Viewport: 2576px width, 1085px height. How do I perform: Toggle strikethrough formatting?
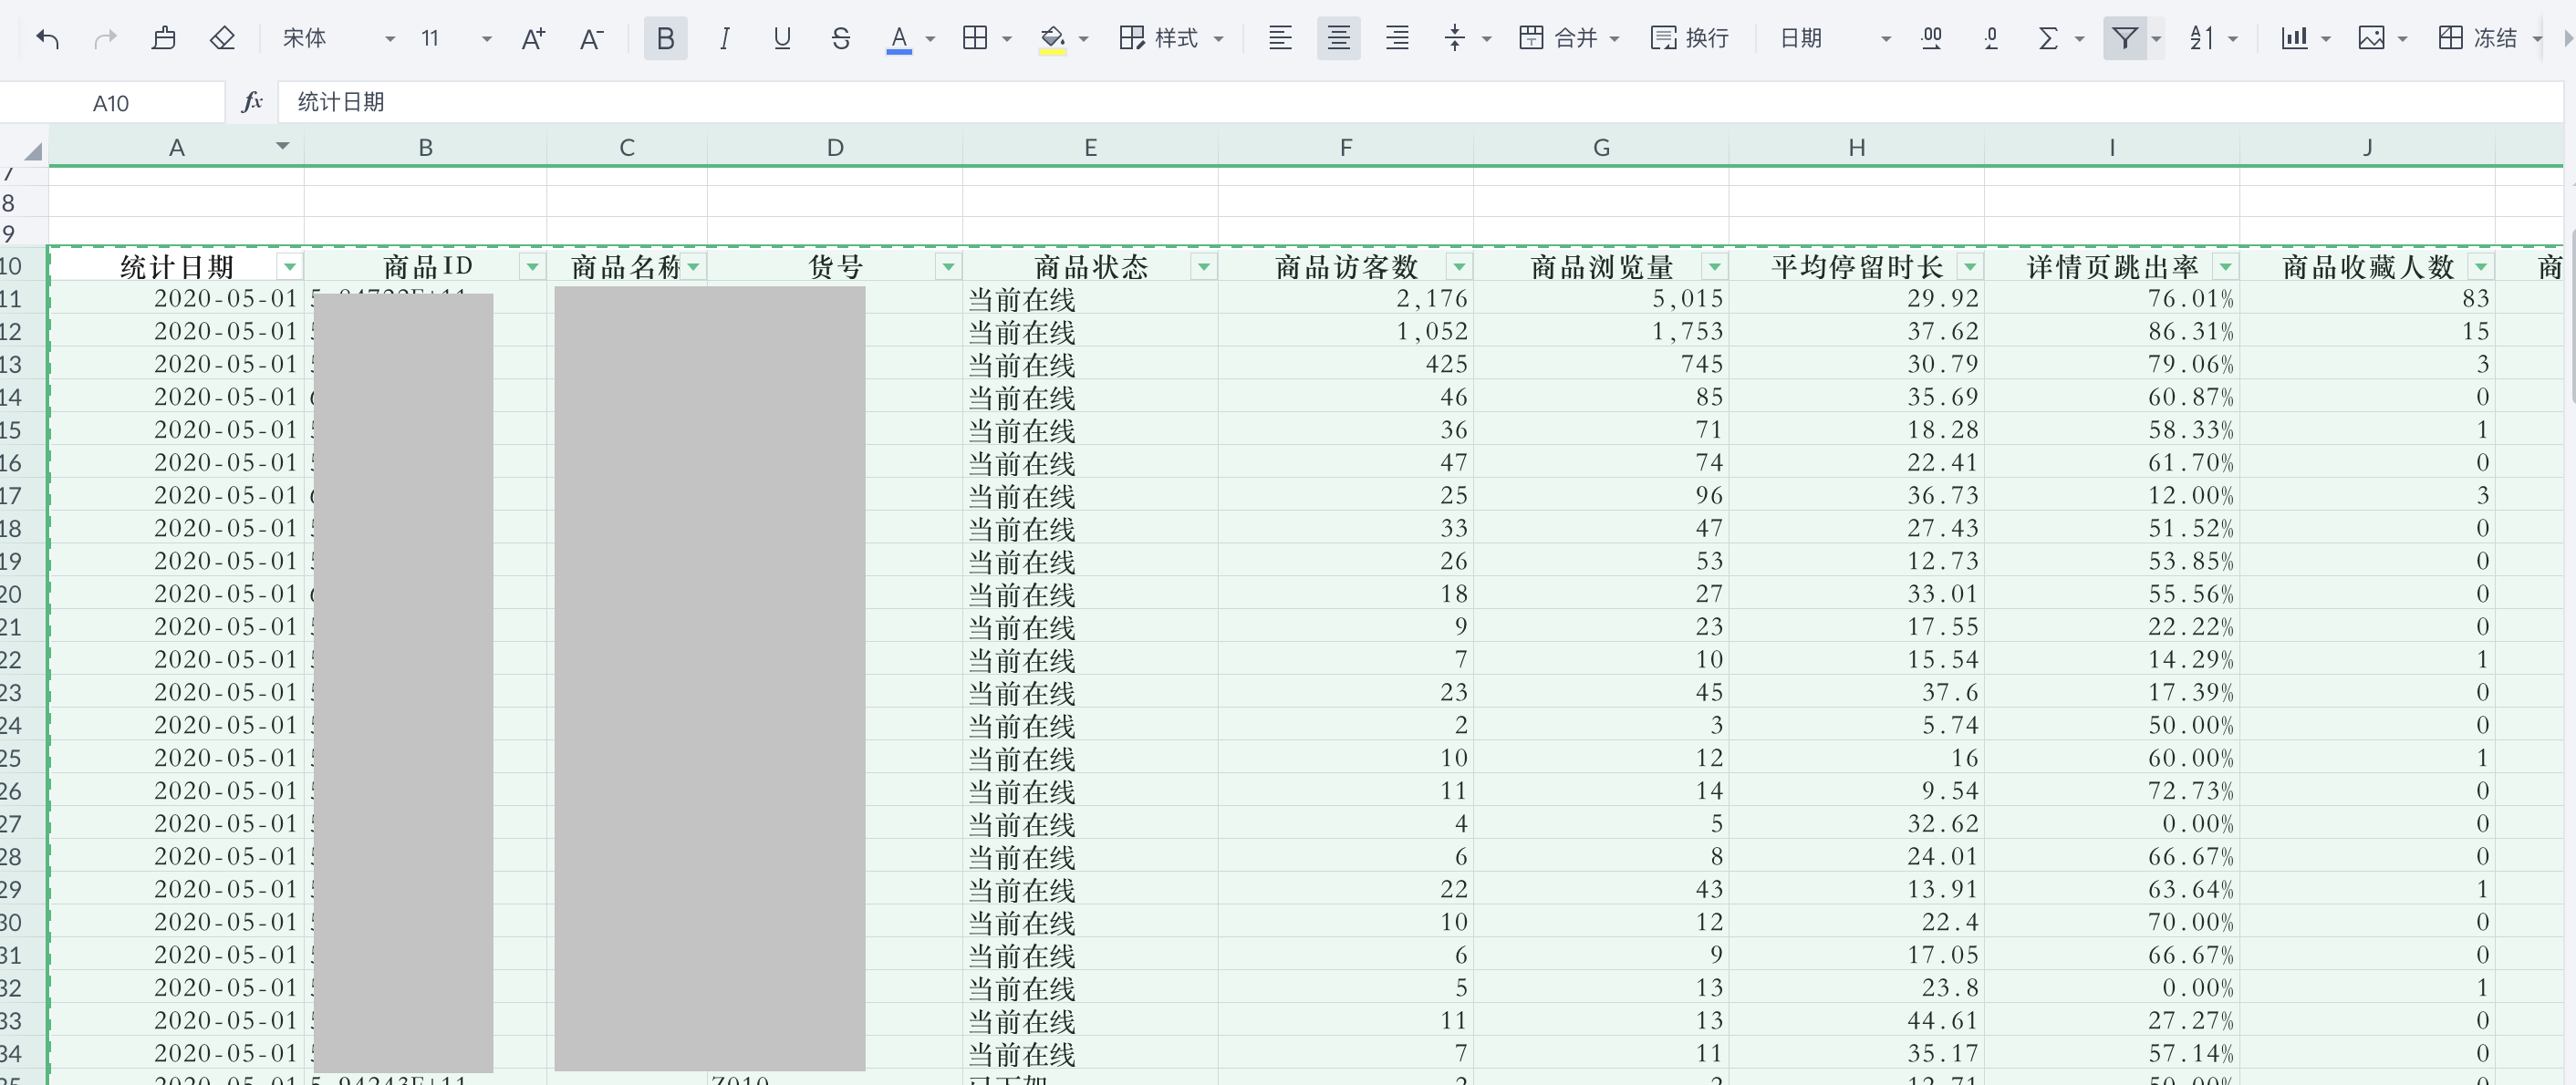[x=841, y=39]
